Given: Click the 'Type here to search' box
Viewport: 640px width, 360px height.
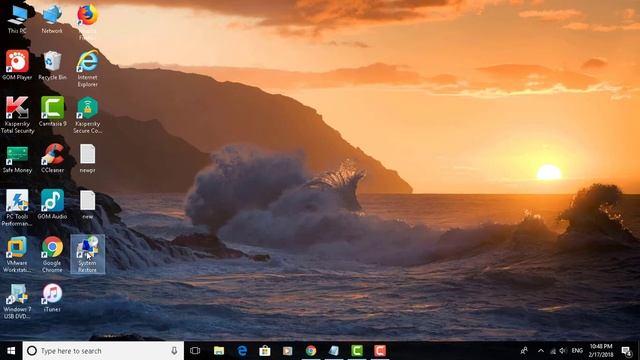Looking at the screenshot, I should pos(103,351).
